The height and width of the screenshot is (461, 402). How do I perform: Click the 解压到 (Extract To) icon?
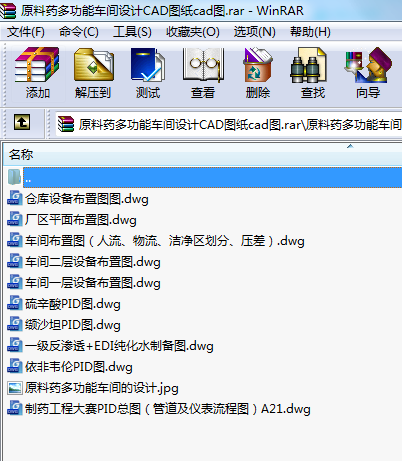93,74
